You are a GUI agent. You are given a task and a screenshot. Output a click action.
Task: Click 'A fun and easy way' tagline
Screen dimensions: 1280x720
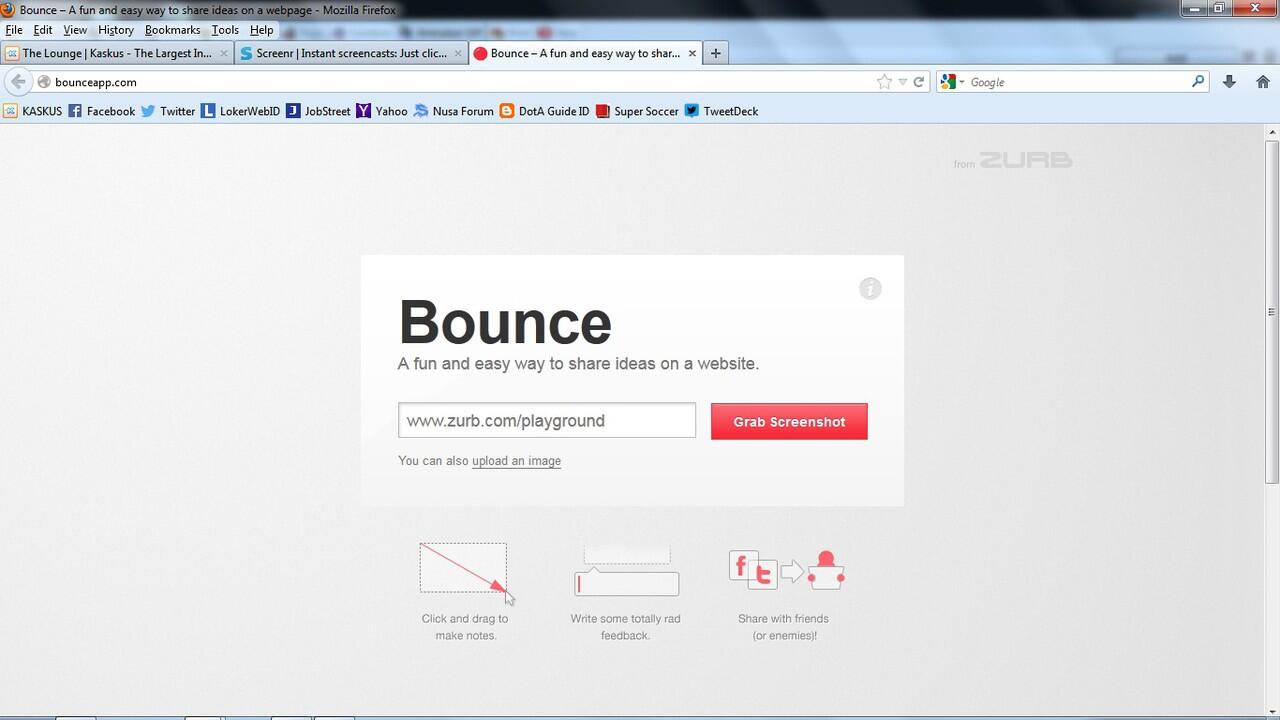pos(578,364)
